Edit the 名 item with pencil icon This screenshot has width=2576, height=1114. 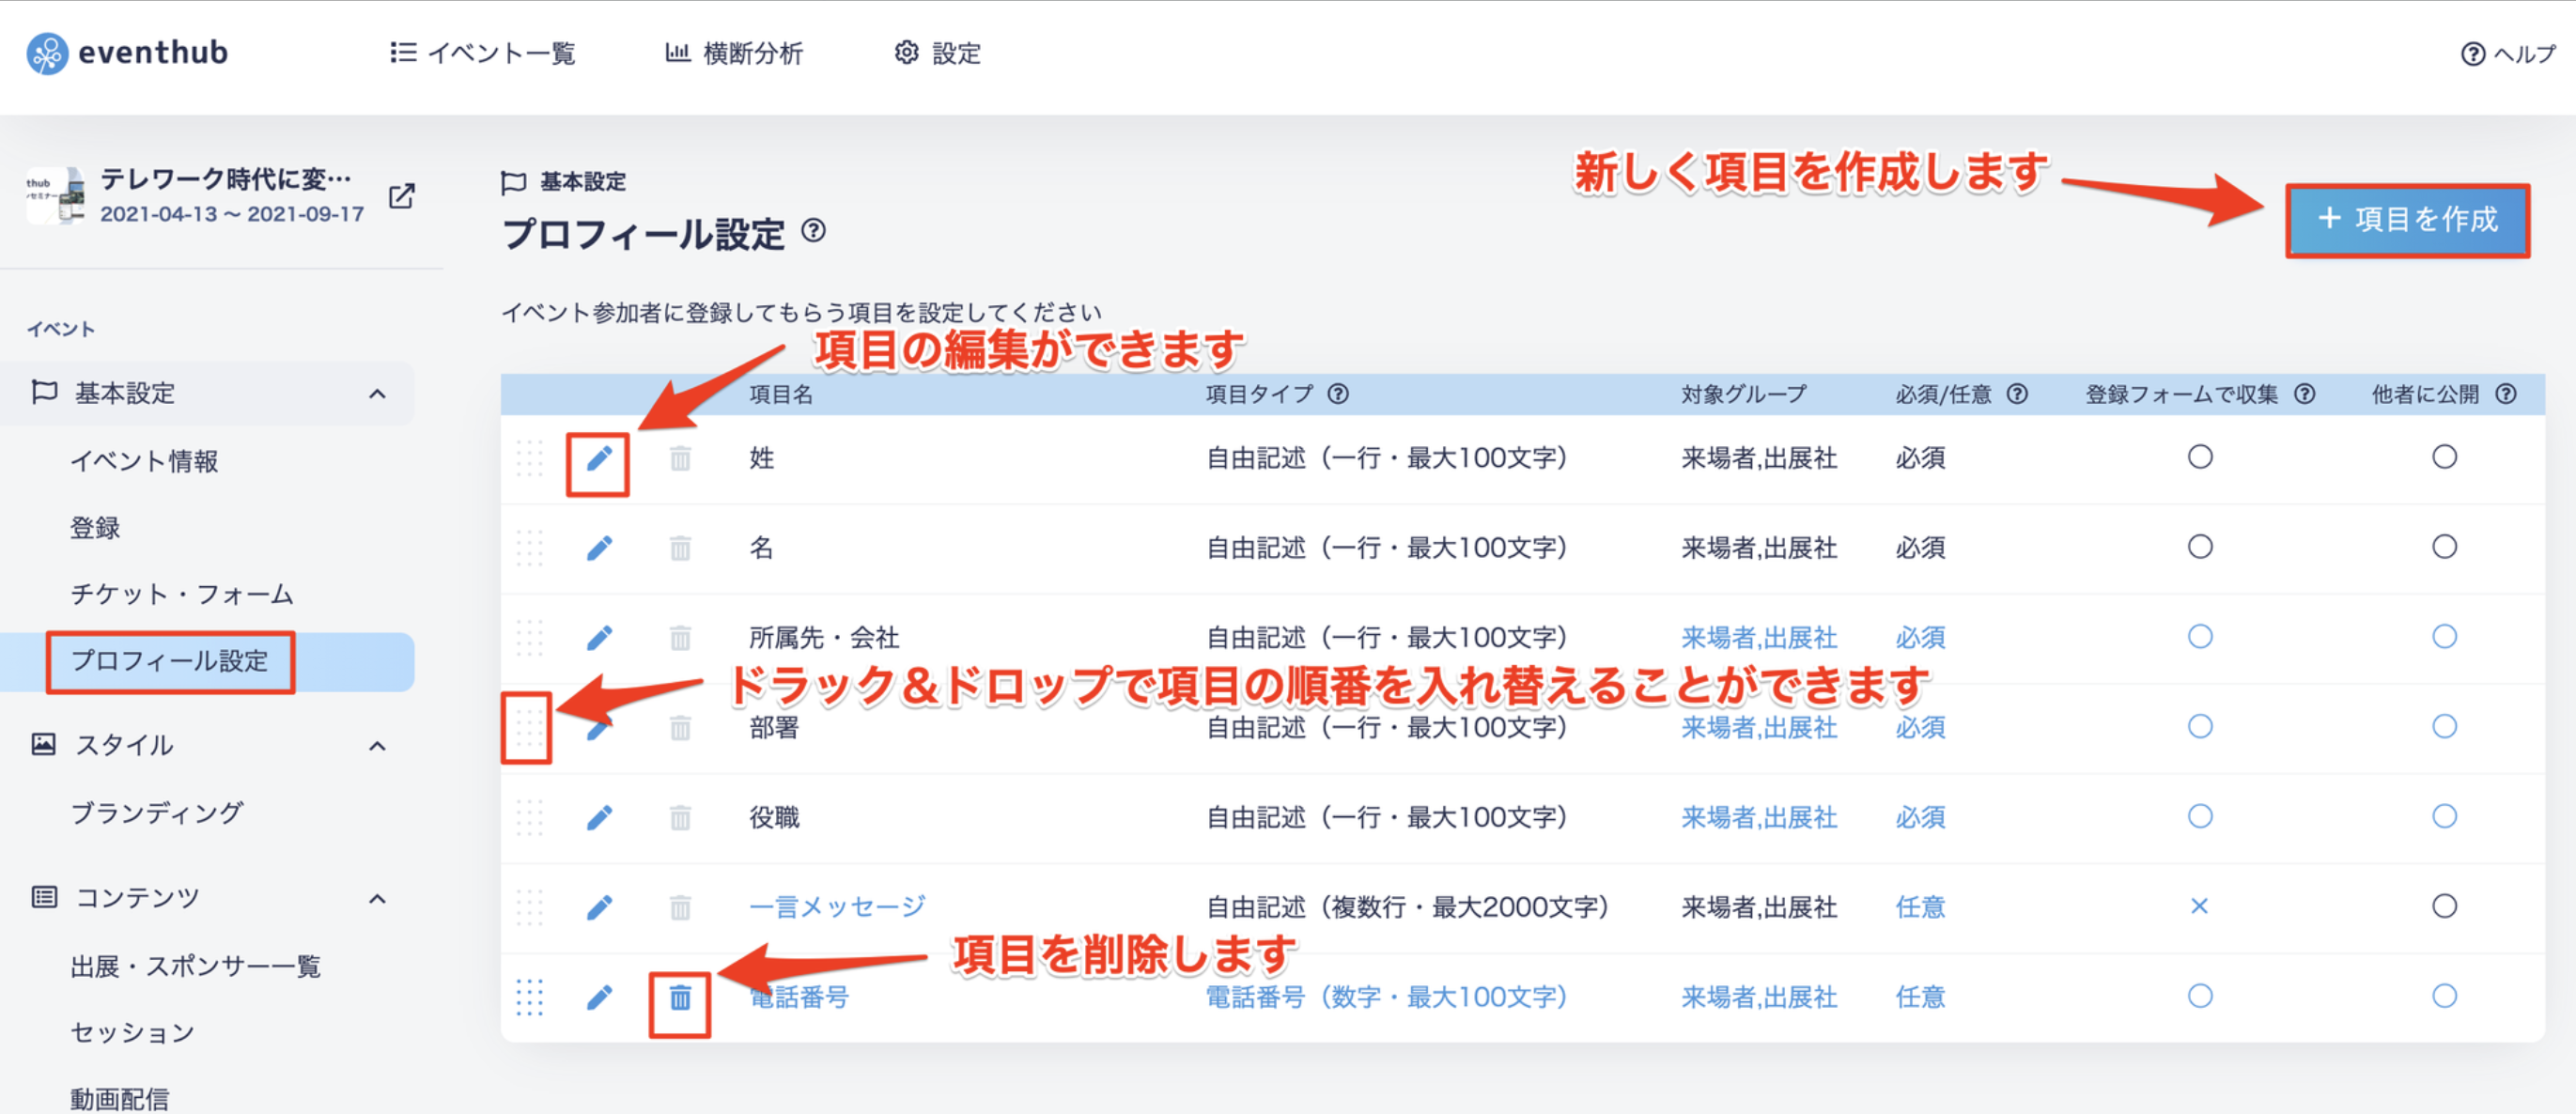click(599, 548)
